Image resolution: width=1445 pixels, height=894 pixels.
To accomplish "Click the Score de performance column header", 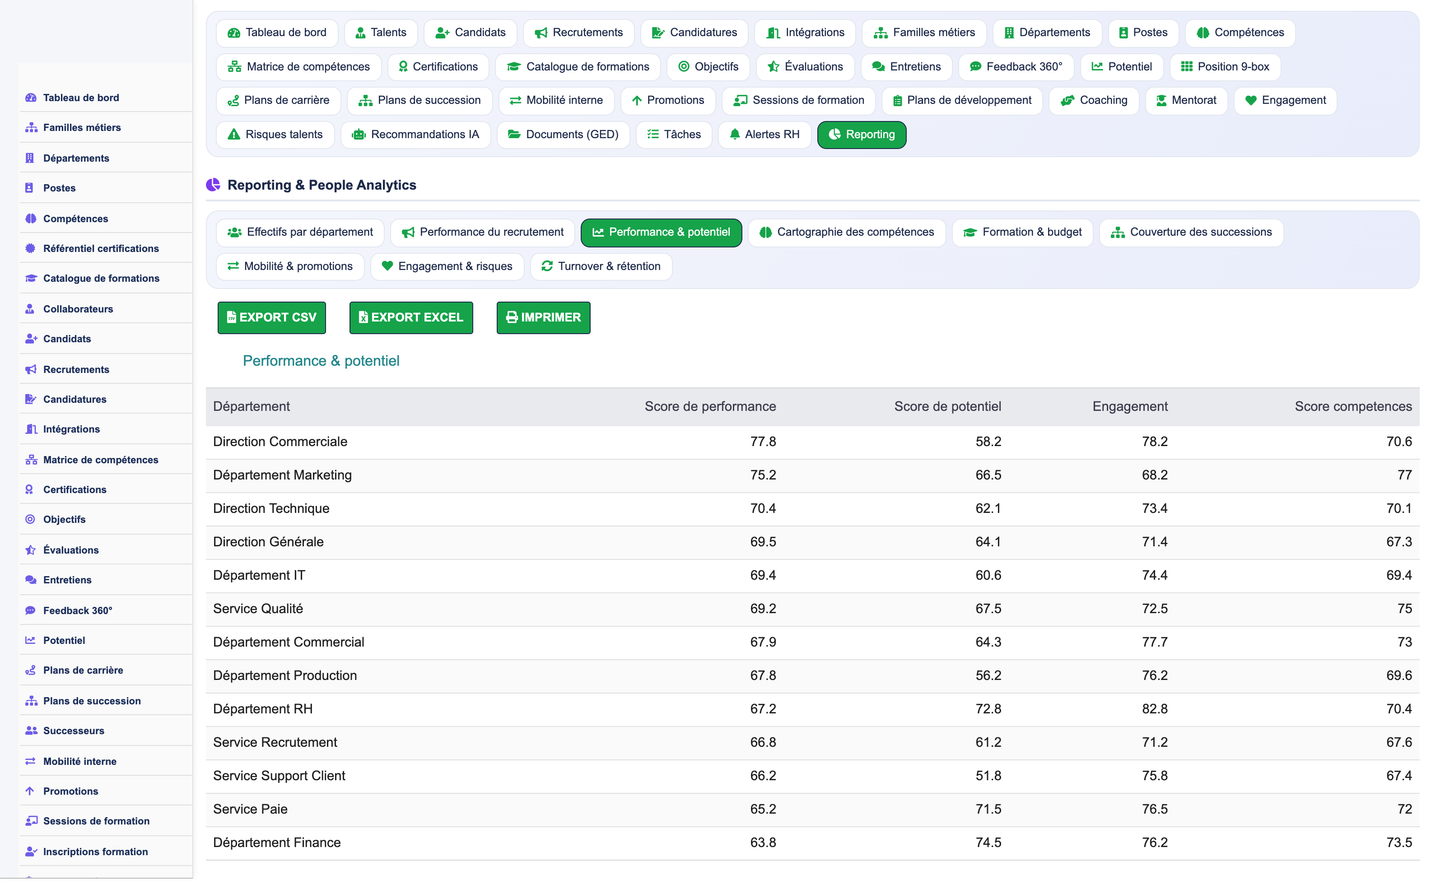I will click(x=710, y=407).
